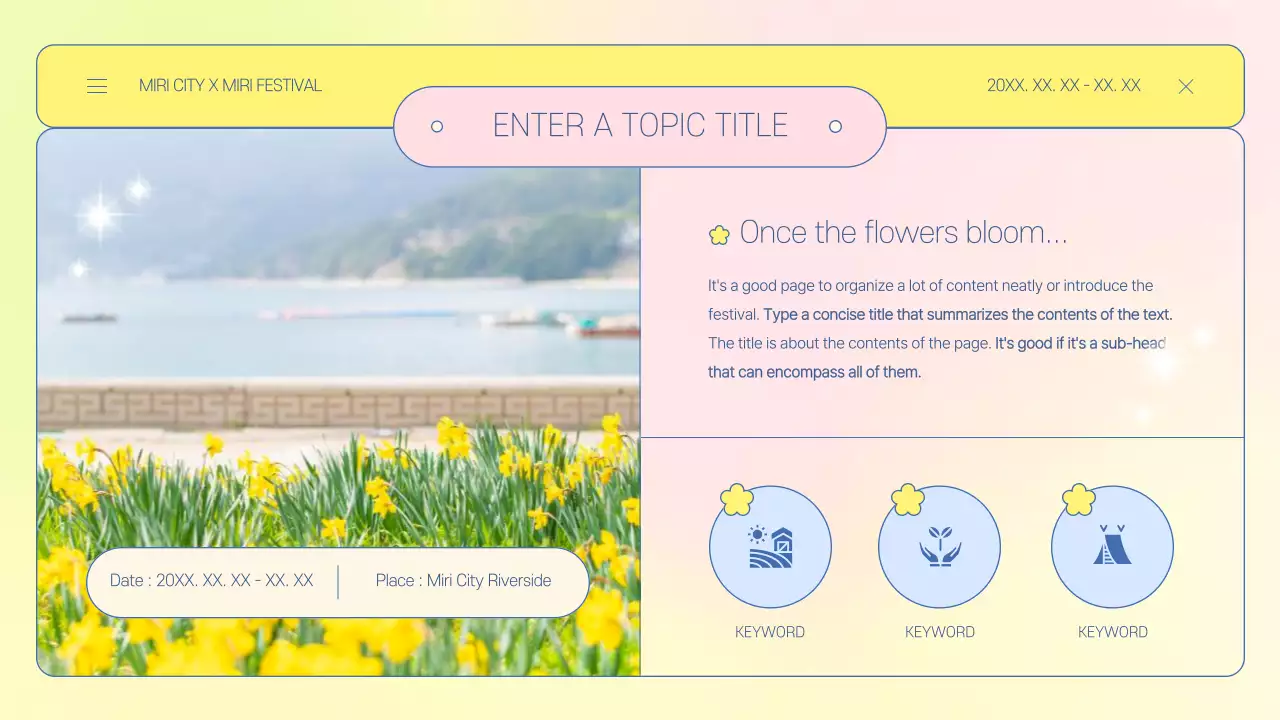The width and height of the screenshot is (1280, 720).
Task: Click yellow flower badge on tent circle
Action: 1079,499
